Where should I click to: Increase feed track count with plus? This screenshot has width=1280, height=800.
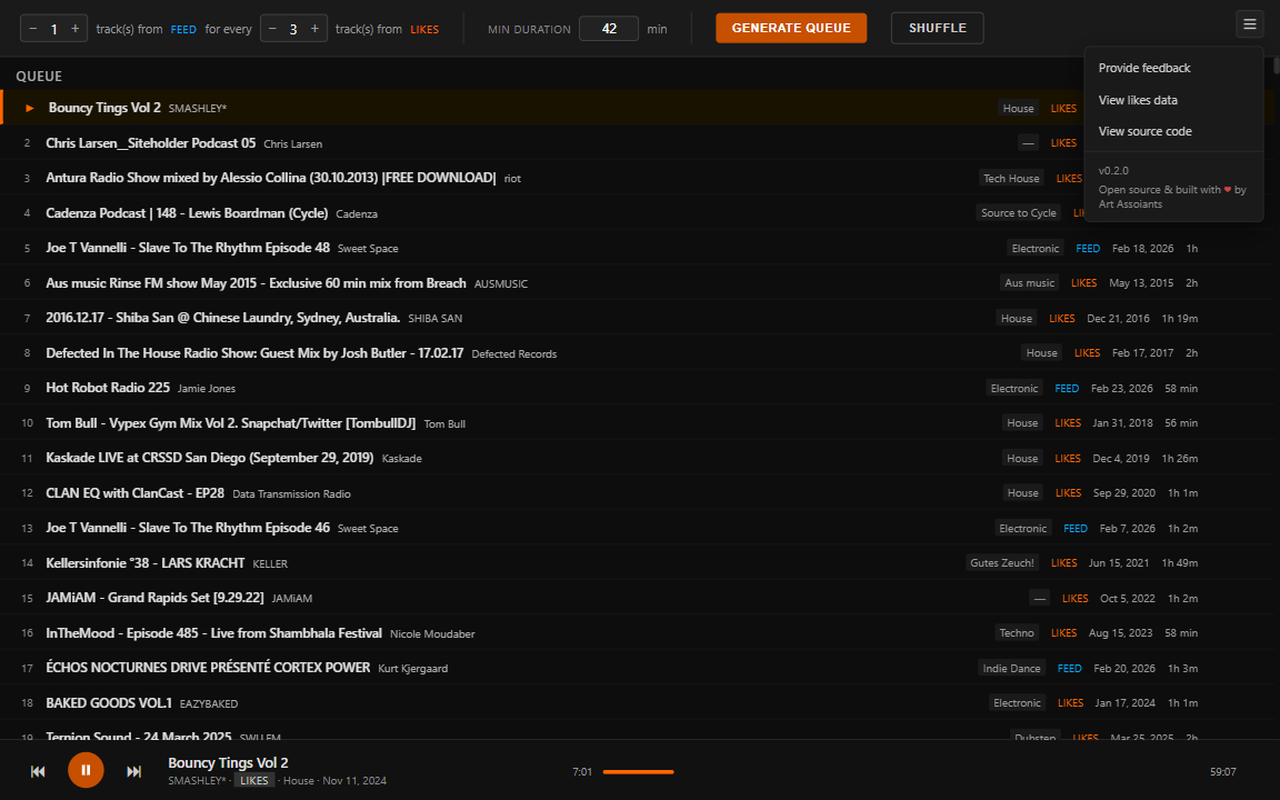click(x=75, y=29)
